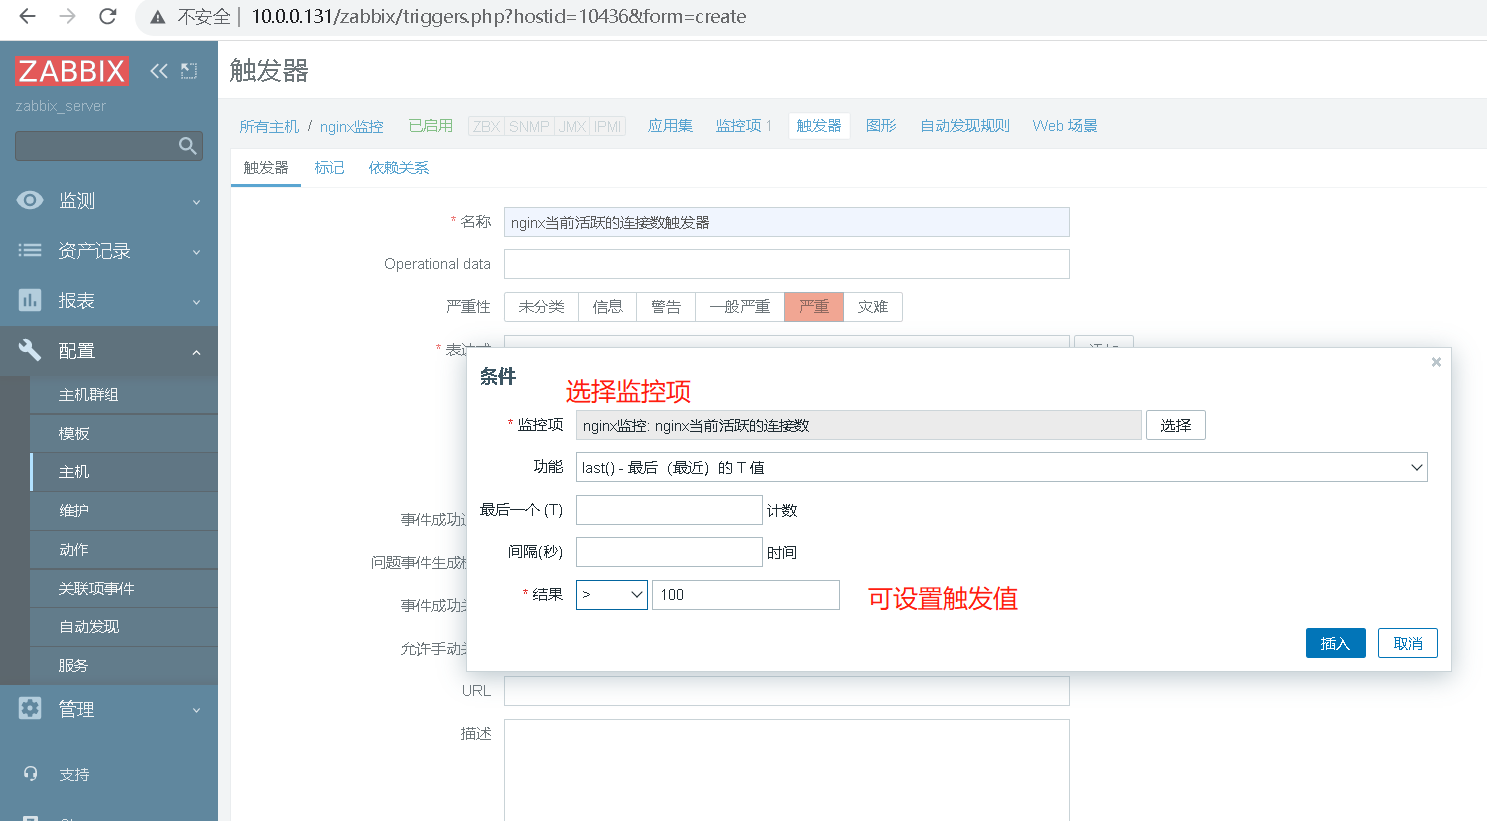Viewport: 1487px width, 821px height.
Task: Switch to the 标记 tab
Action: click(x=329, y=168)
